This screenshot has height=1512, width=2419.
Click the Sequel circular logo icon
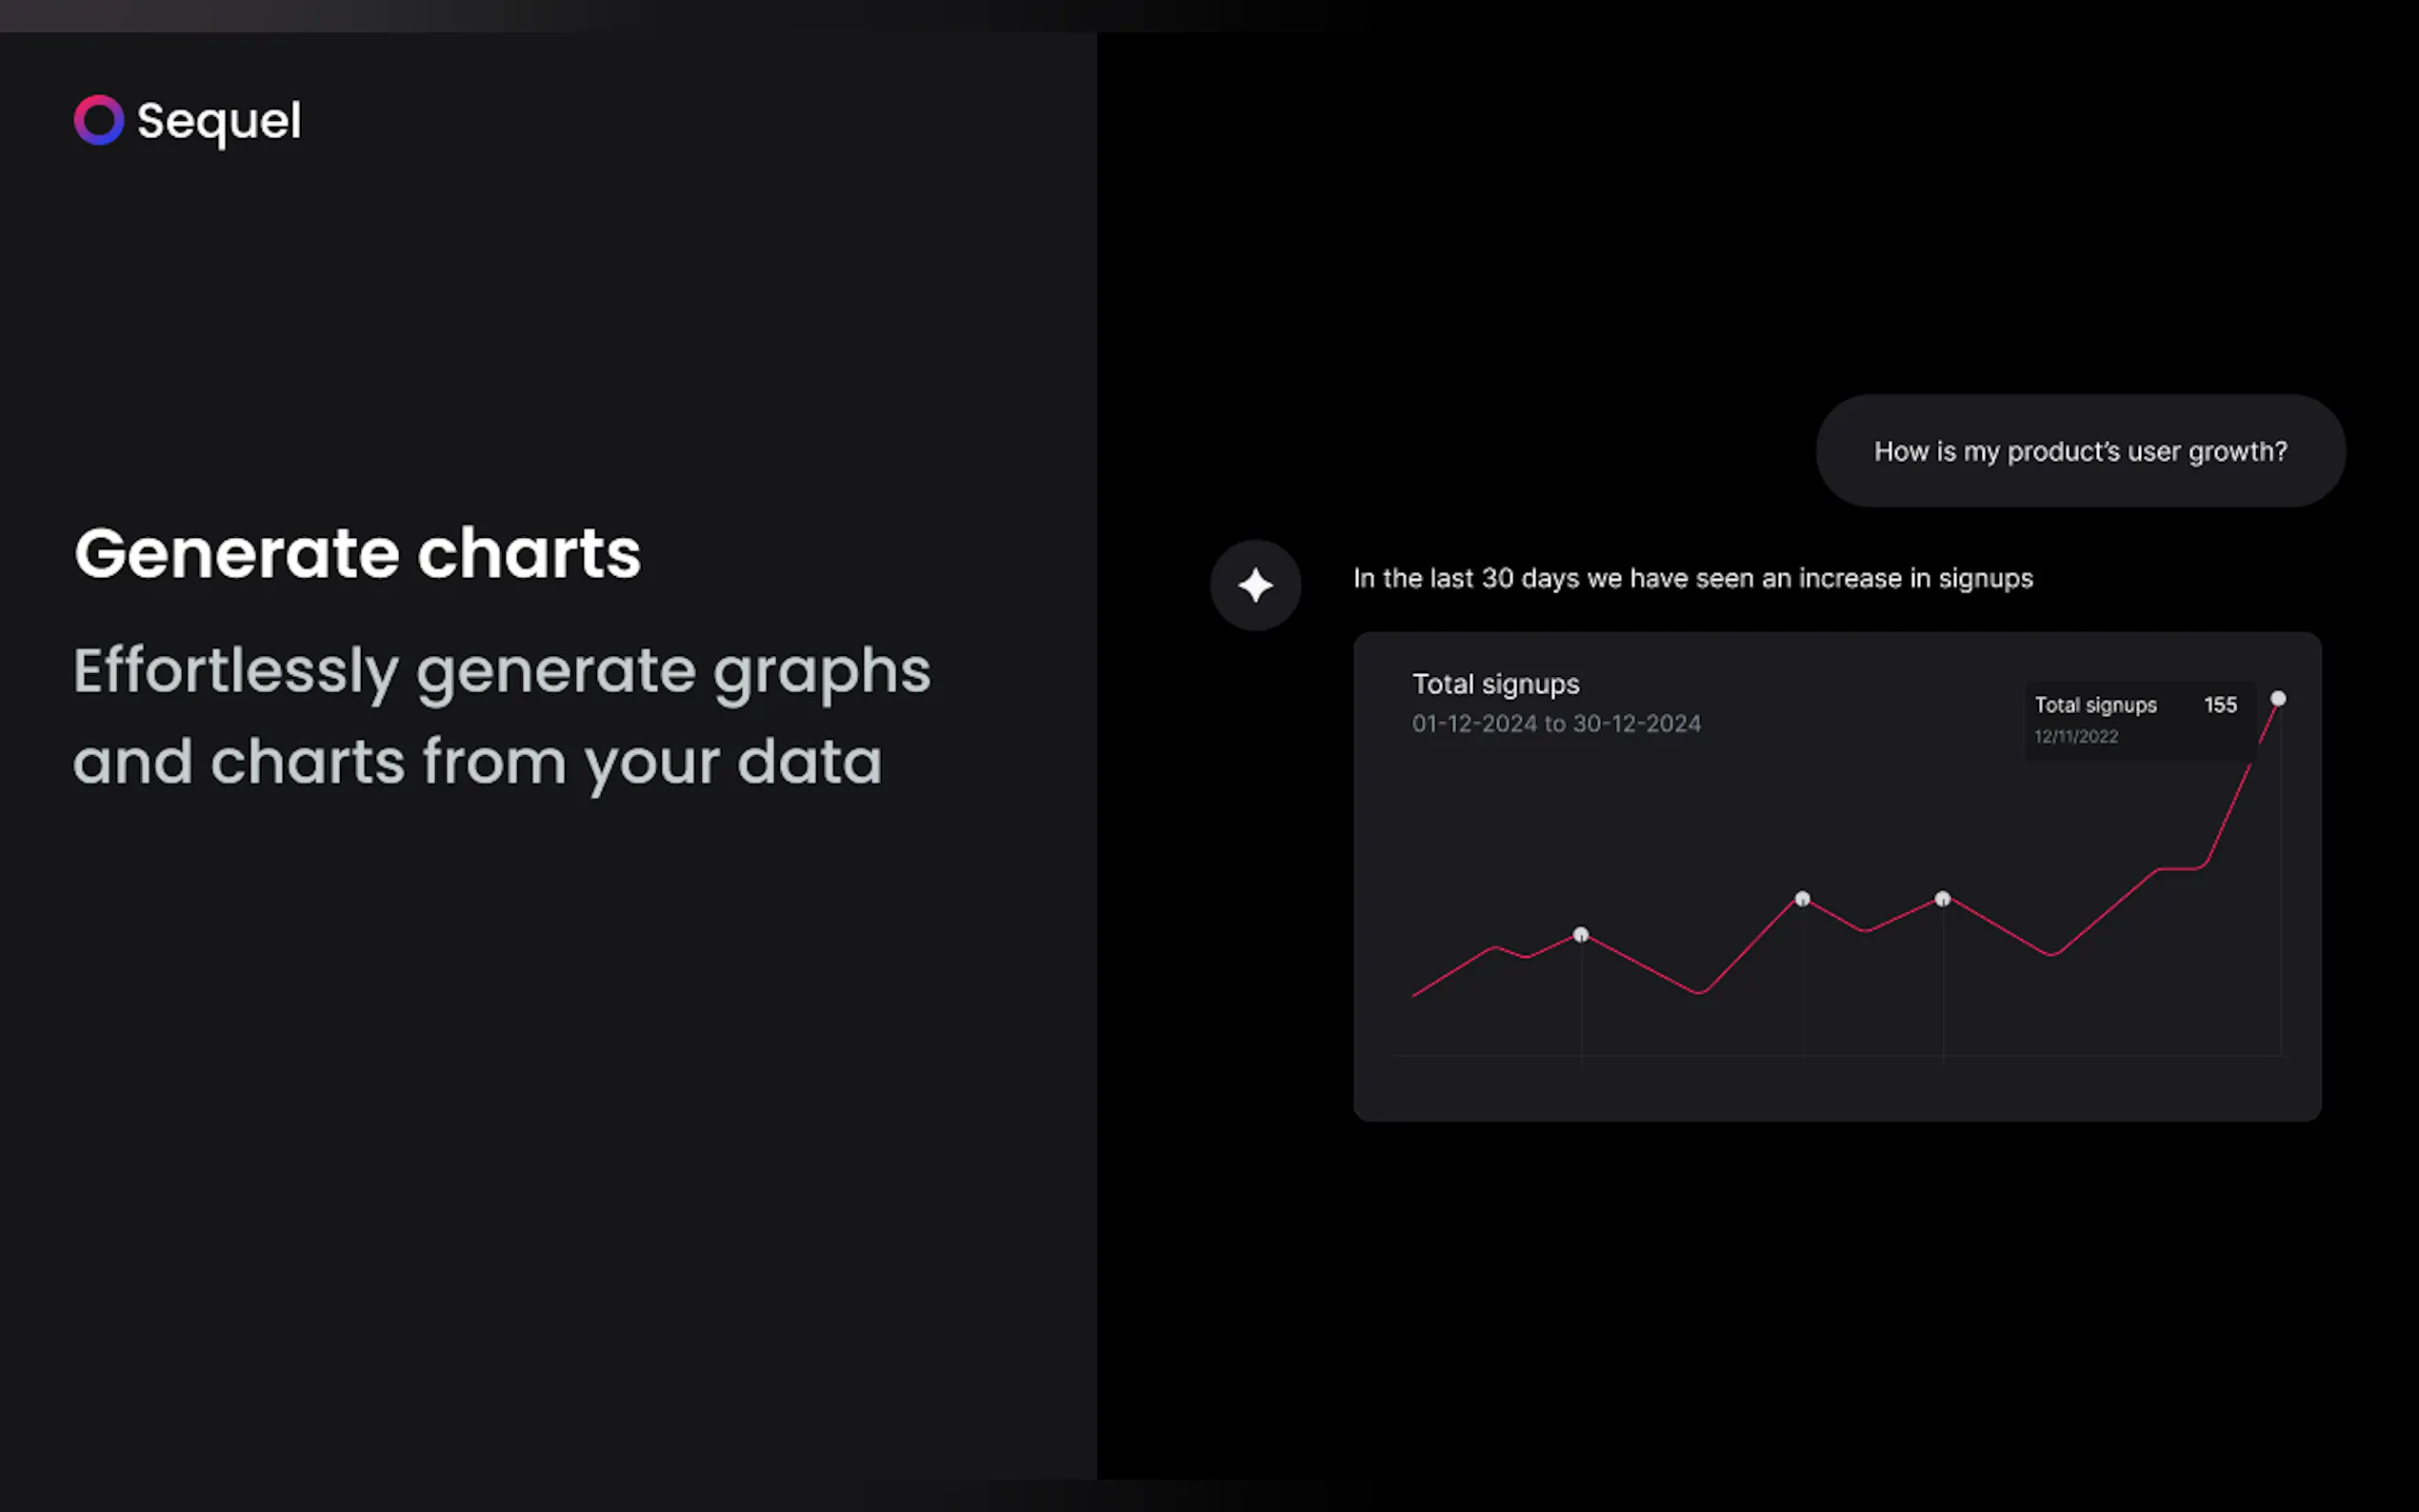coord(99,120)
